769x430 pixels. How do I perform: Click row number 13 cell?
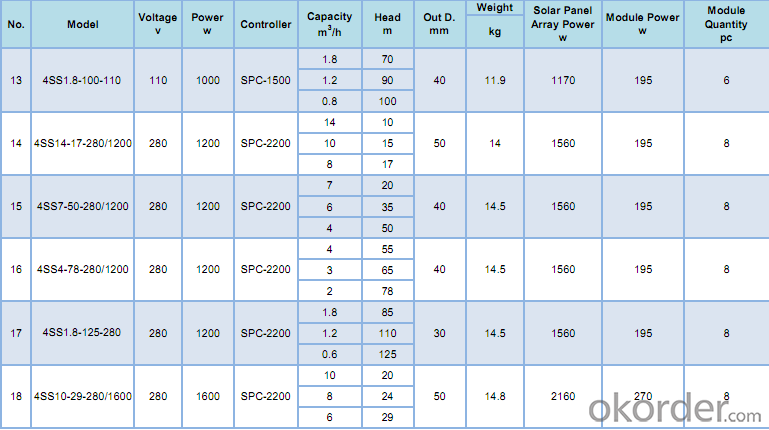pos(16,80)
